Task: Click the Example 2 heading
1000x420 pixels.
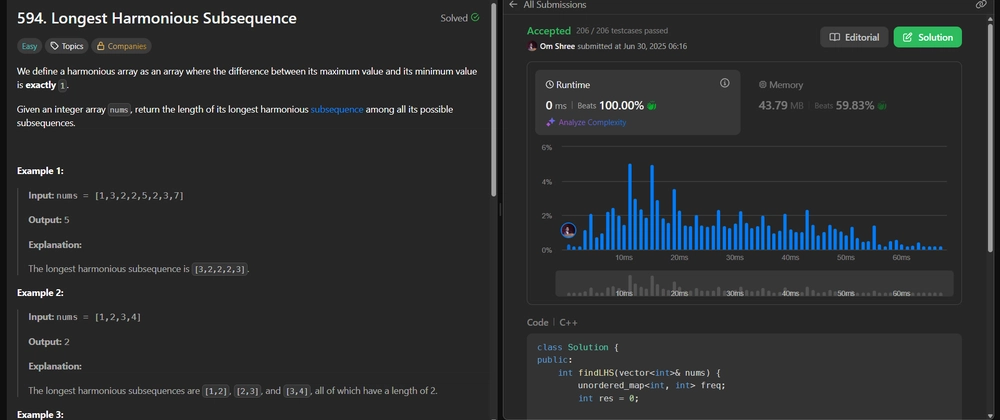Action: 40,293
